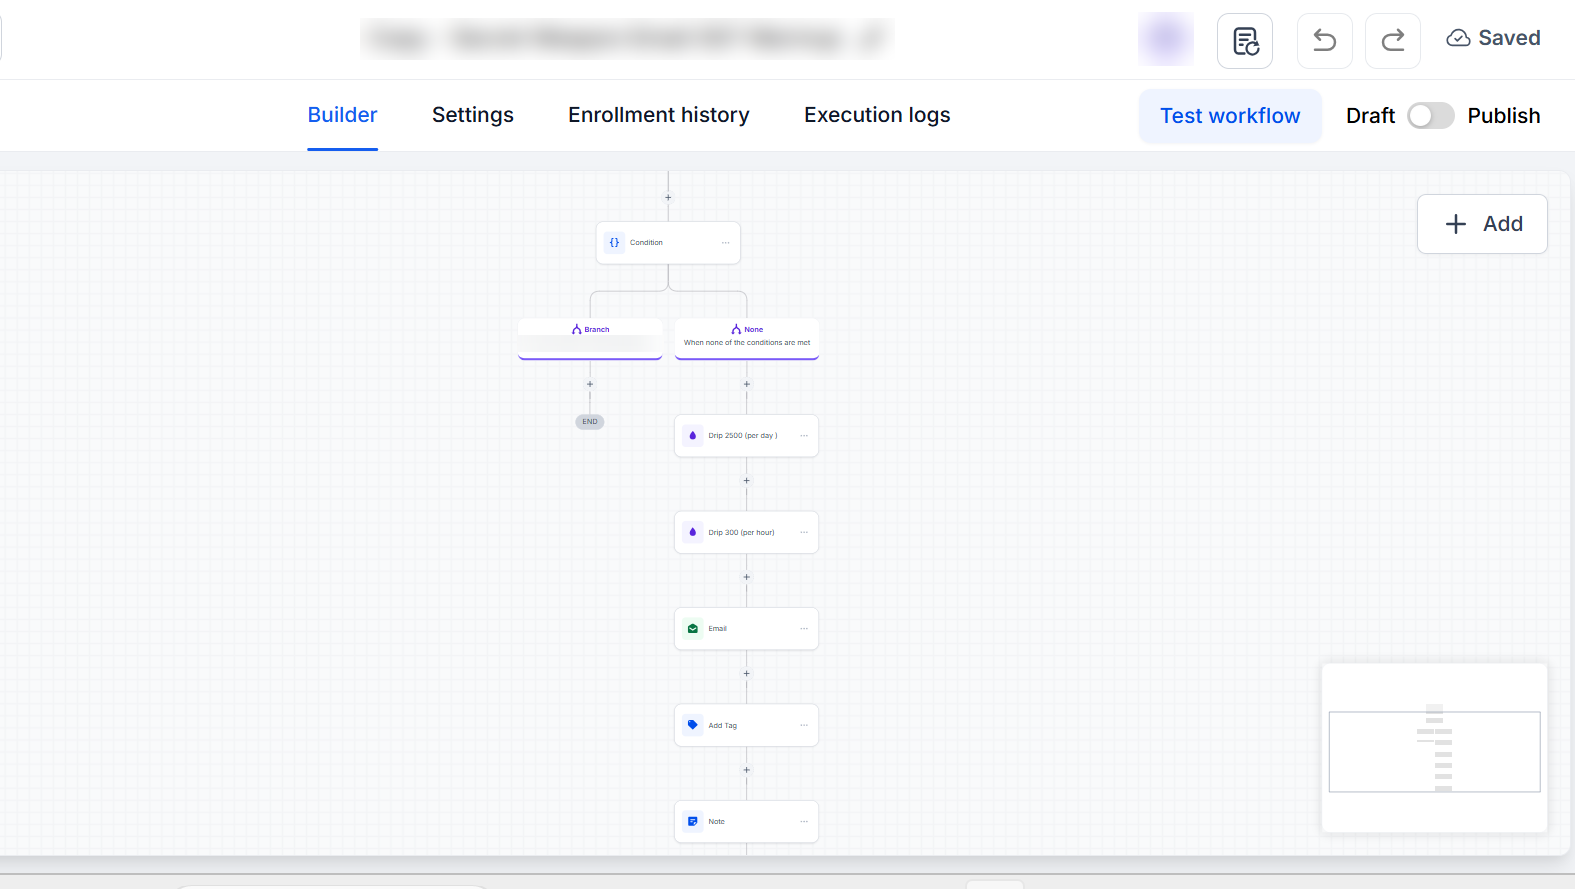
Task: Open the Drip 300 (per hour) options menu
Action: [x=804, y=533]
